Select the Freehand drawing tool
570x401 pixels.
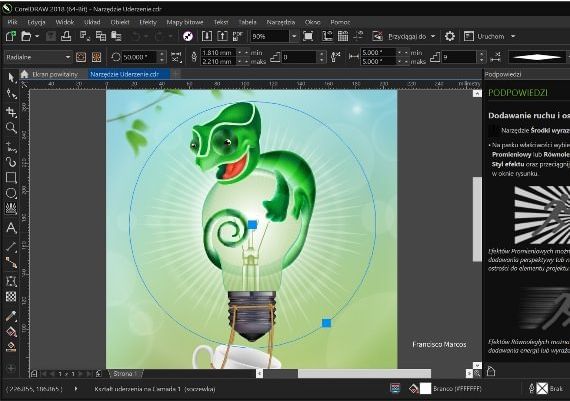[11, 147]
